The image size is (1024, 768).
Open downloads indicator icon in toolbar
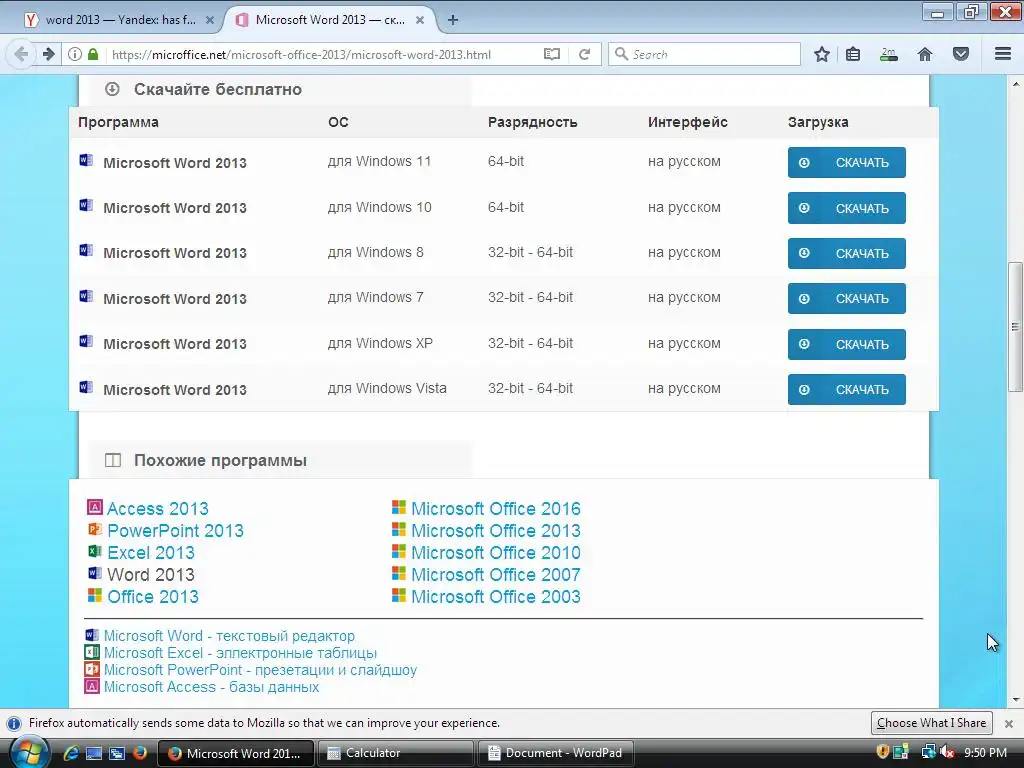[x=889, y=54]
